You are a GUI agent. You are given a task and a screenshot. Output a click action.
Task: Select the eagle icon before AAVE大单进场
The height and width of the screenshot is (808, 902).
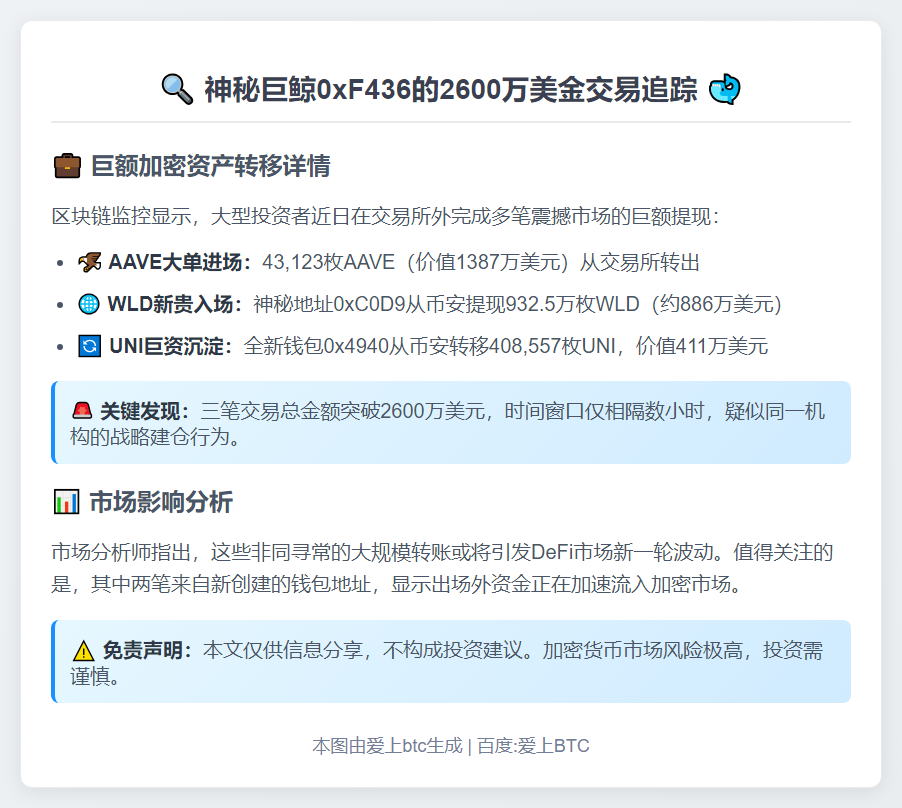click(x=90, y=263)
